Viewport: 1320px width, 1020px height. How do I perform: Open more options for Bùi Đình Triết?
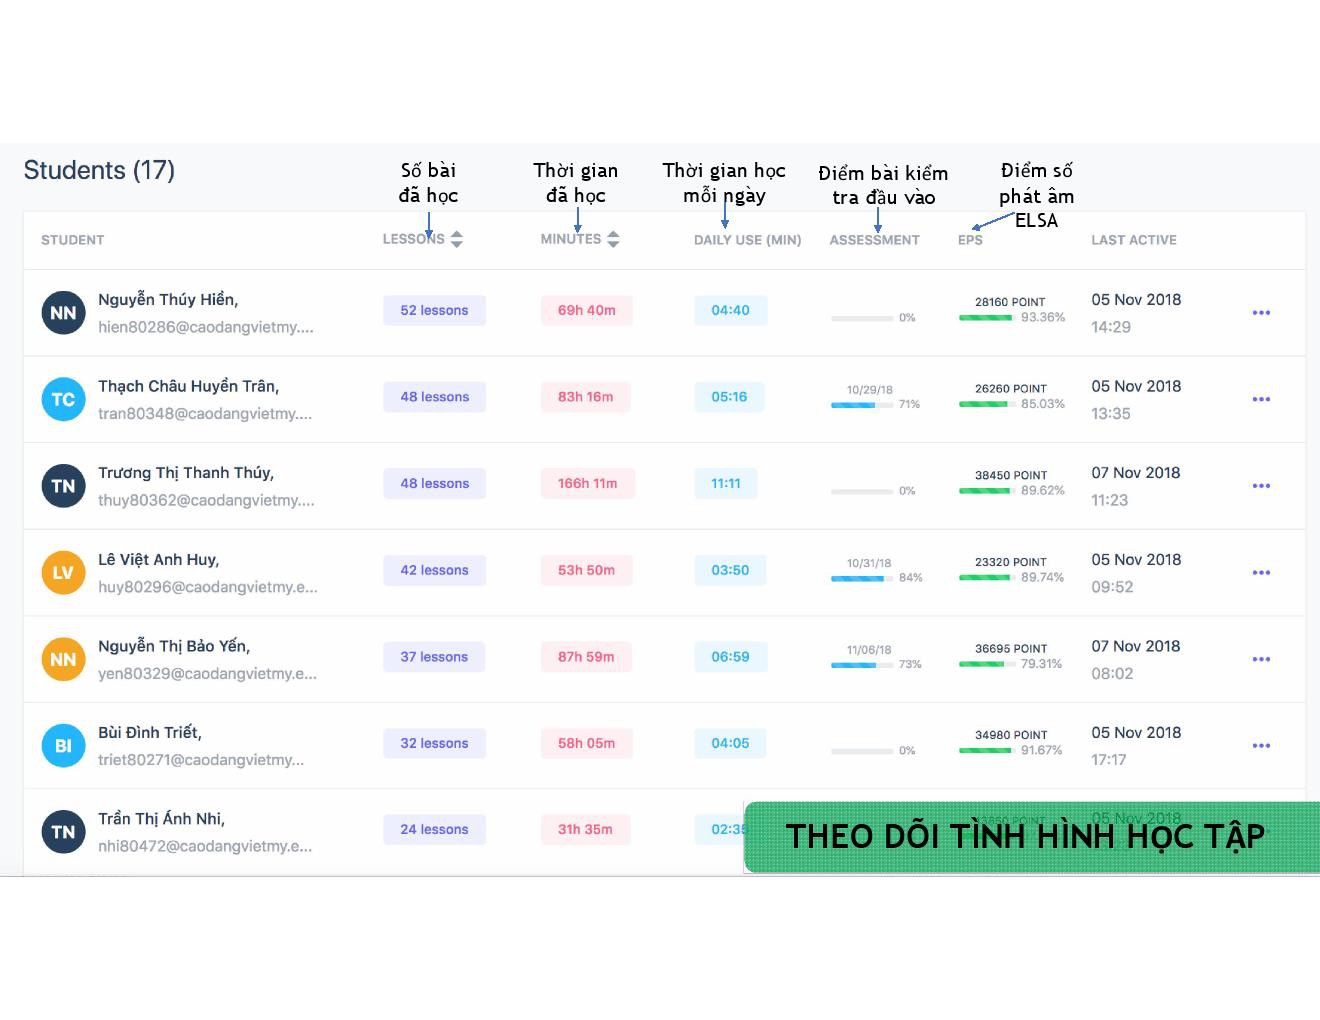pyautogui.click(x=1261, y=746)
